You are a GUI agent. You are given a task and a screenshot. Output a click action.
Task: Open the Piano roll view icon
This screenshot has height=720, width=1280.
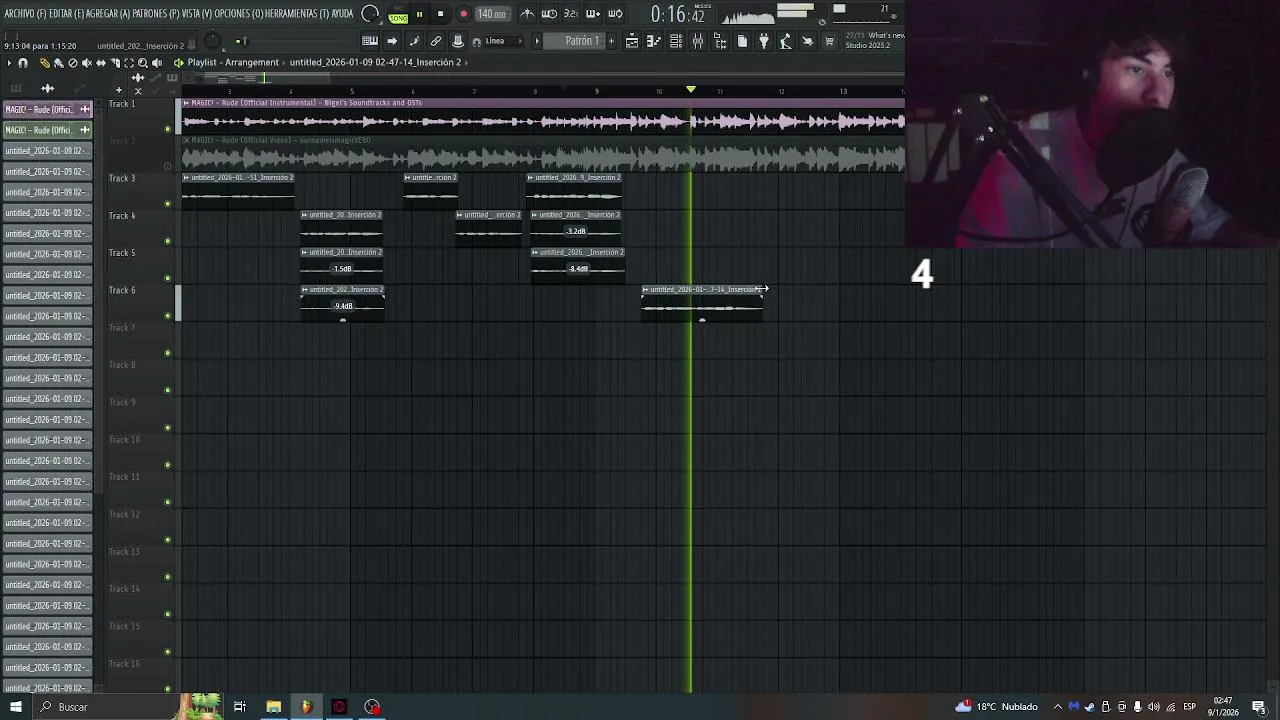coord(654,41)
